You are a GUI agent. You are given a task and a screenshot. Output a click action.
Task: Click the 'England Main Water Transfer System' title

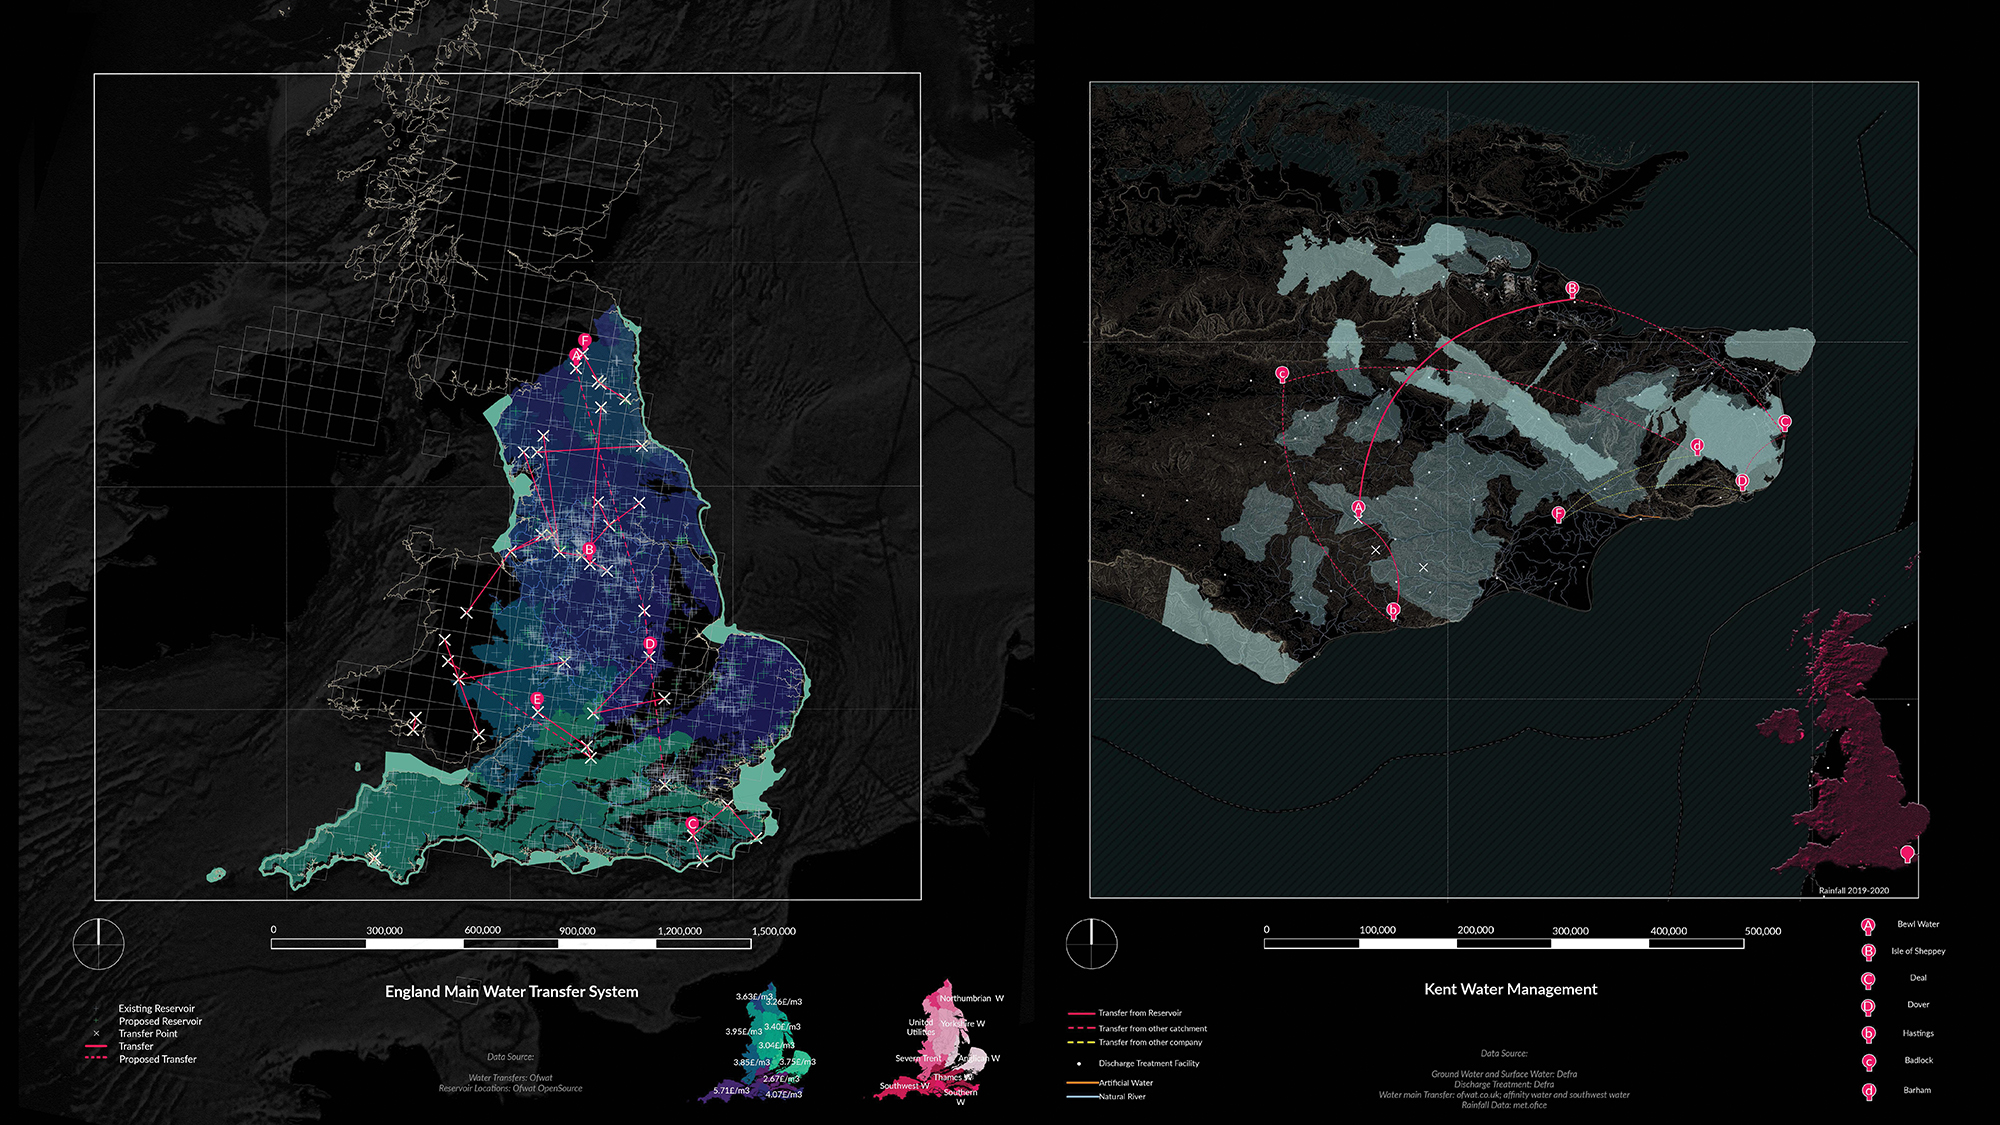(x=511, y=991)
